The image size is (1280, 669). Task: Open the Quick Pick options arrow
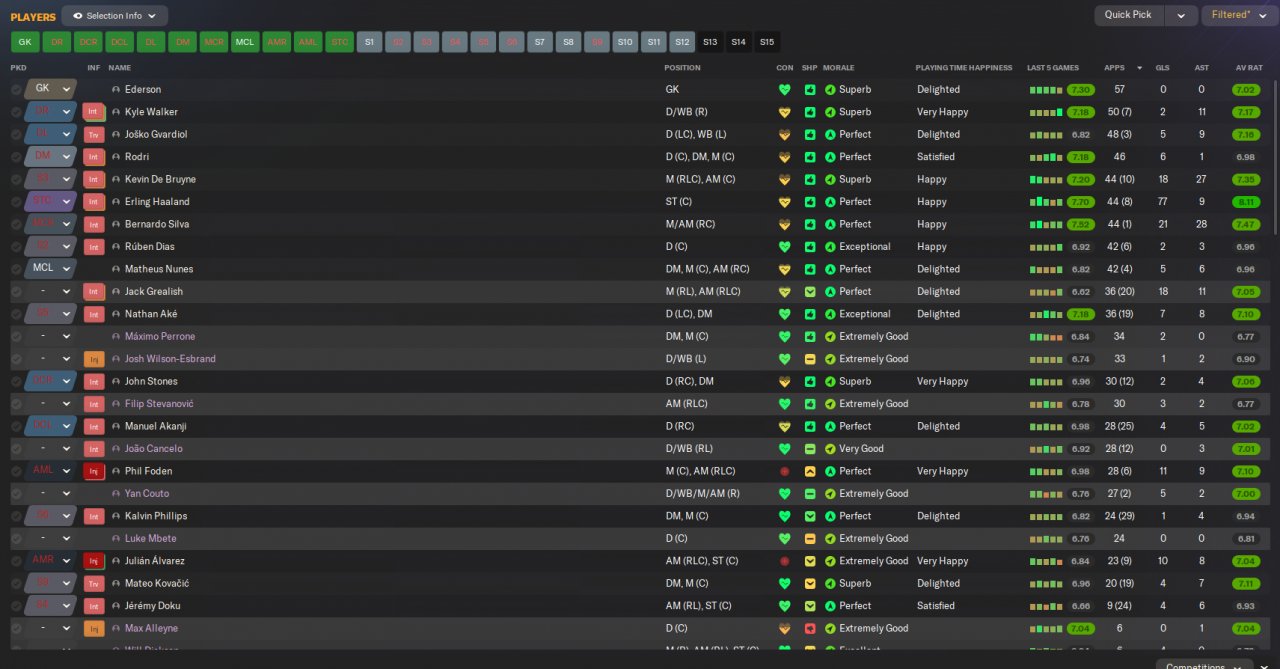pos(1180,15)
